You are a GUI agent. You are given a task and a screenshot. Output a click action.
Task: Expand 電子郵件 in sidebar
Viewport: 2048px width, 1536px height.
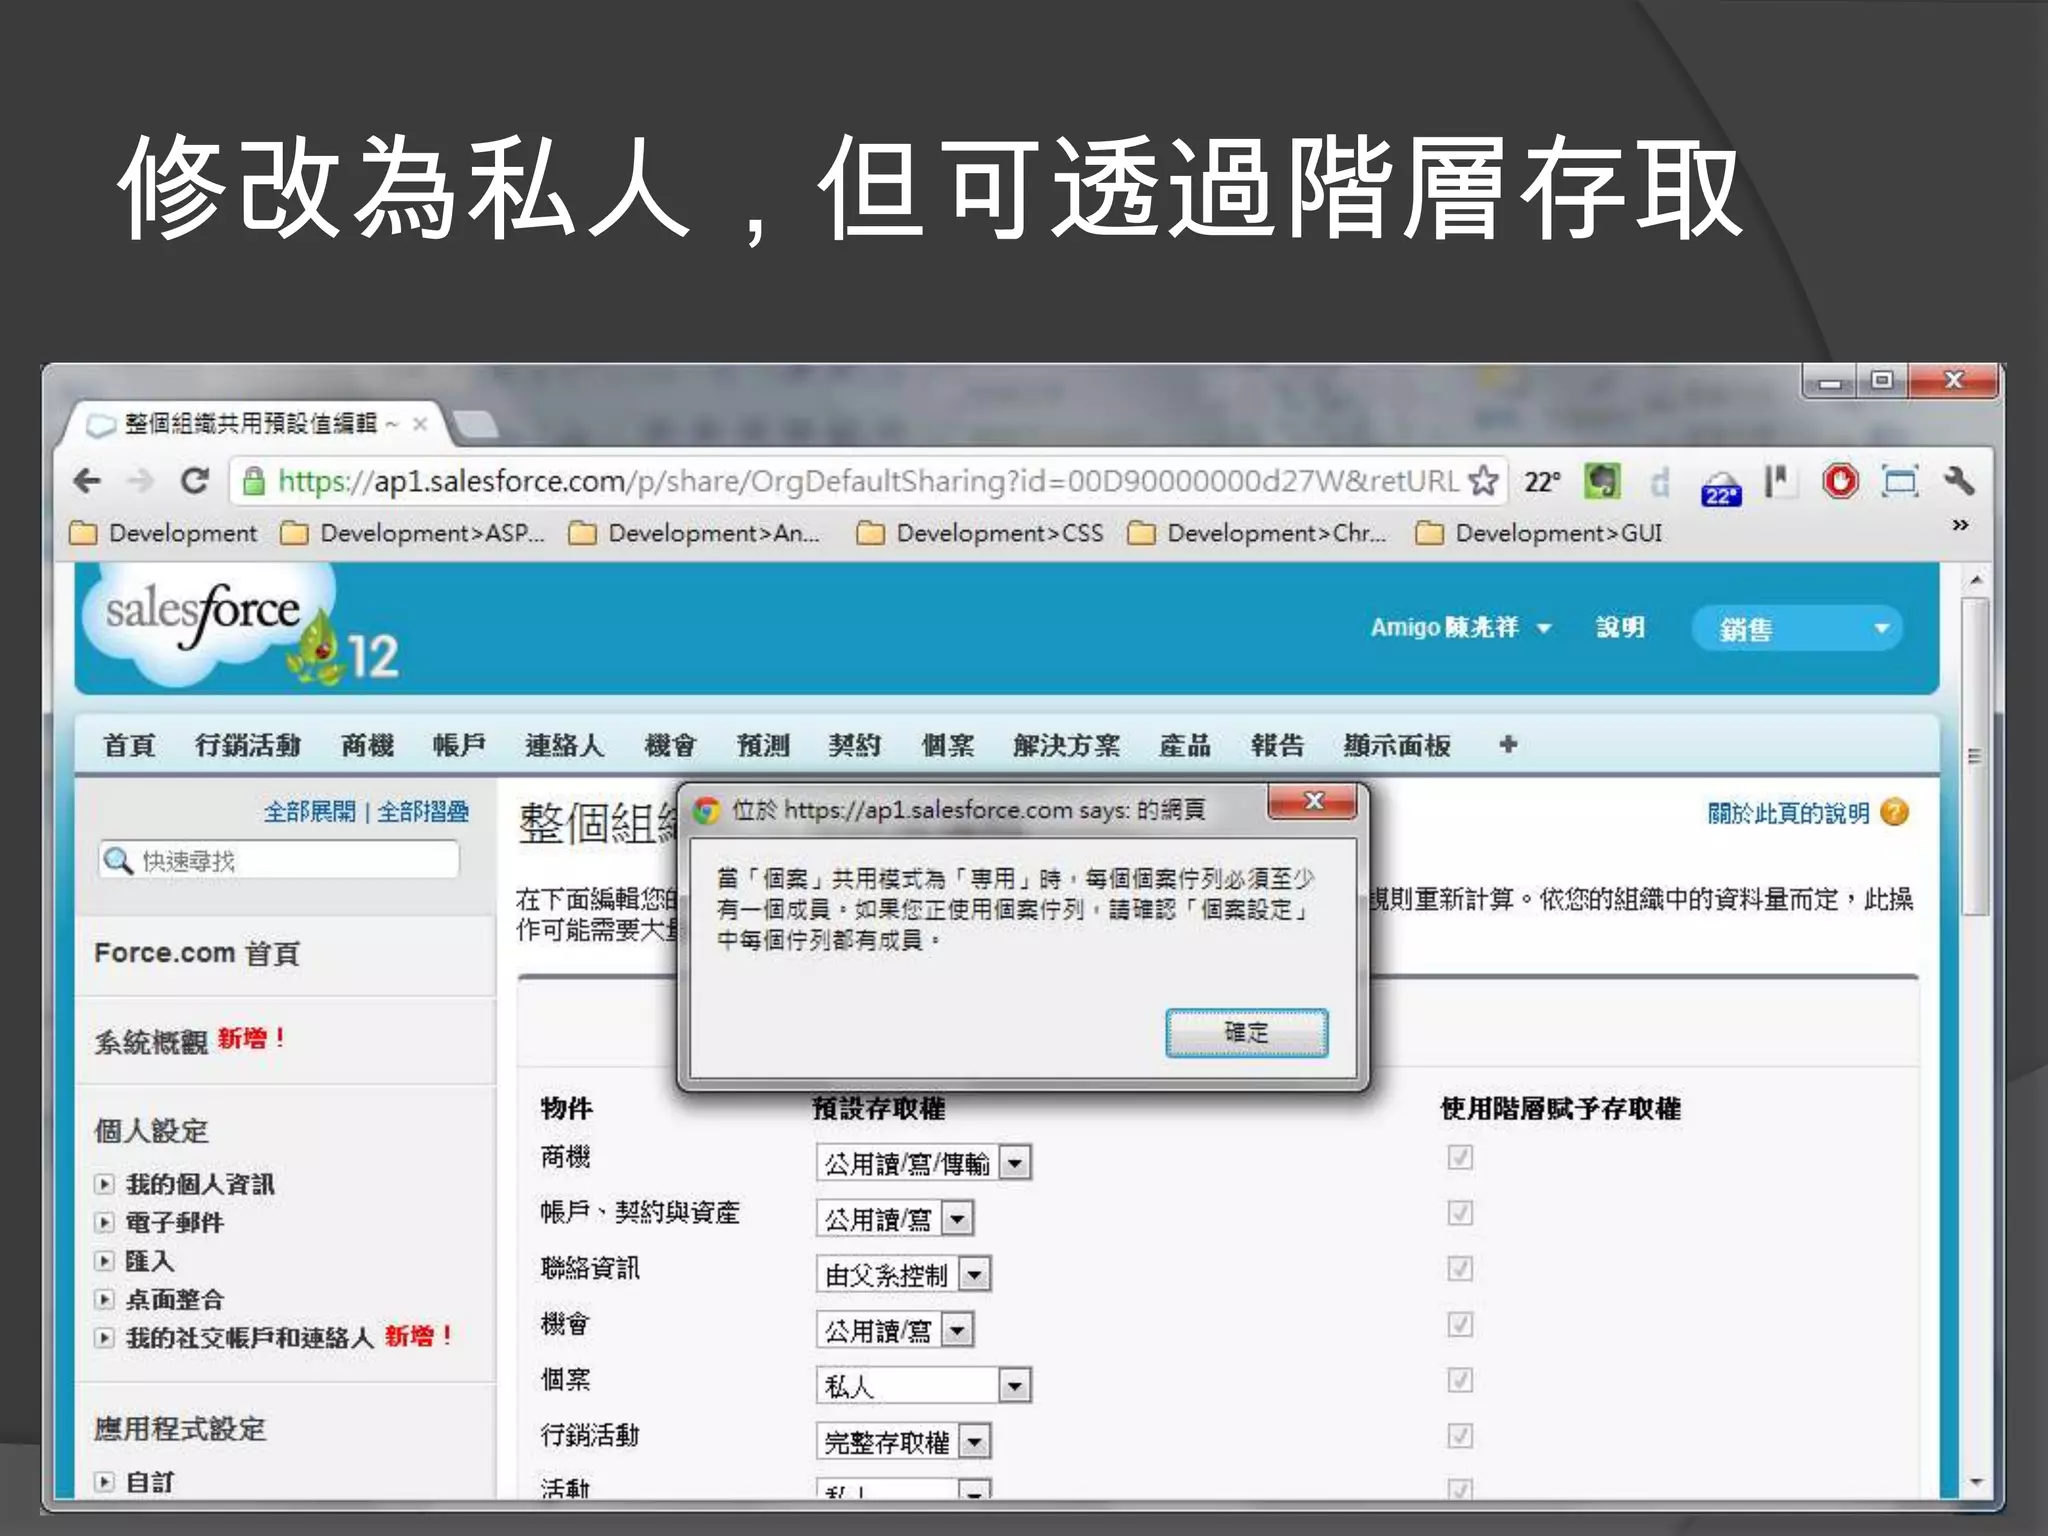click(x=104, y=1222)
